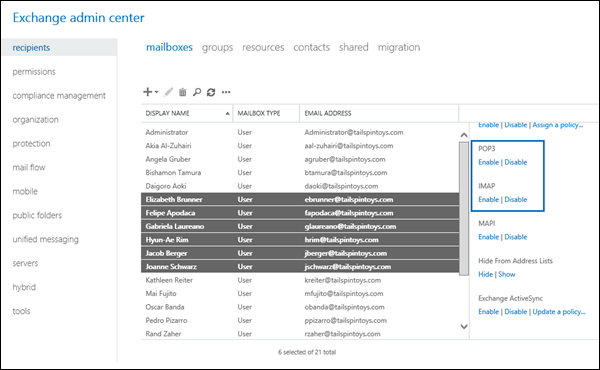
Task: Switch to the groups tab
Action: click(217, 47)
